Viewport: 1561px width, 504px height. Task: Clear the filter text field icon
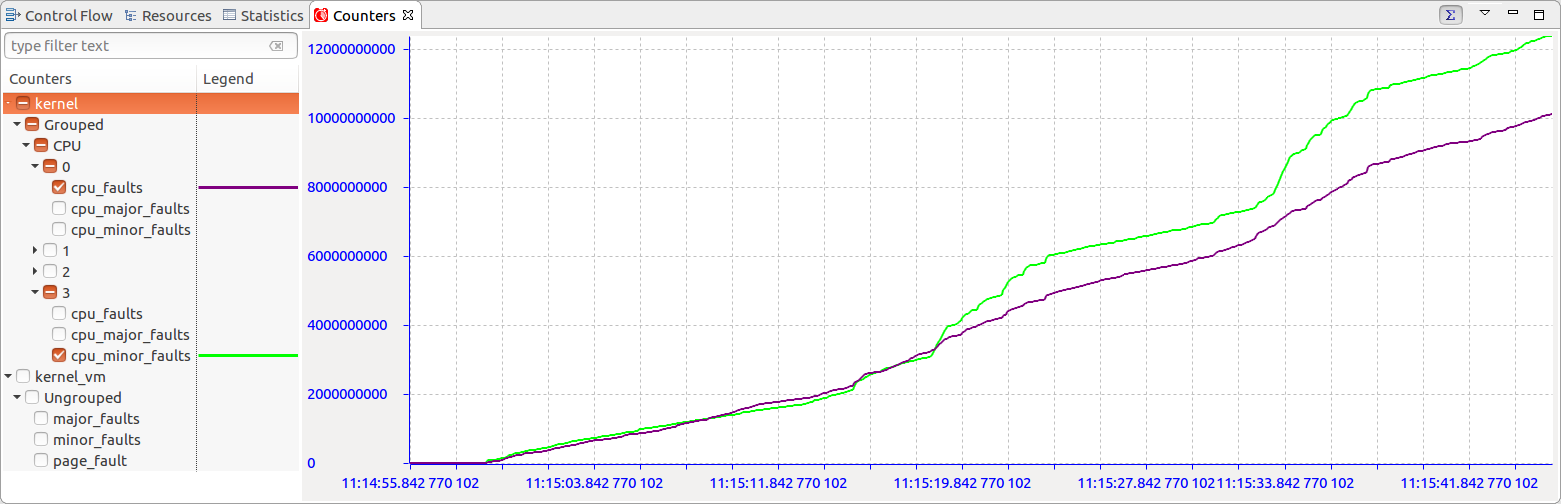[277, 46]
